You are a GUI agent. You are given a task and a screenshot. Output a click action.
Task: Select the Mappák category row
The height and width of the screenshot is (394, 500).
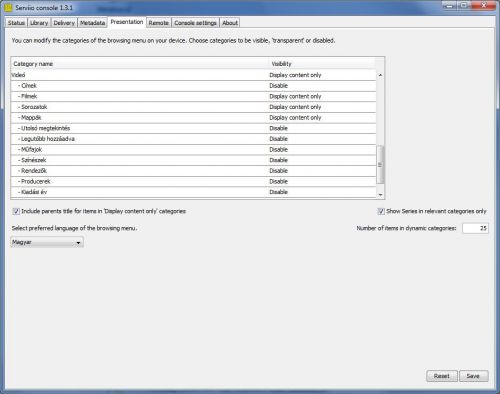193,118
